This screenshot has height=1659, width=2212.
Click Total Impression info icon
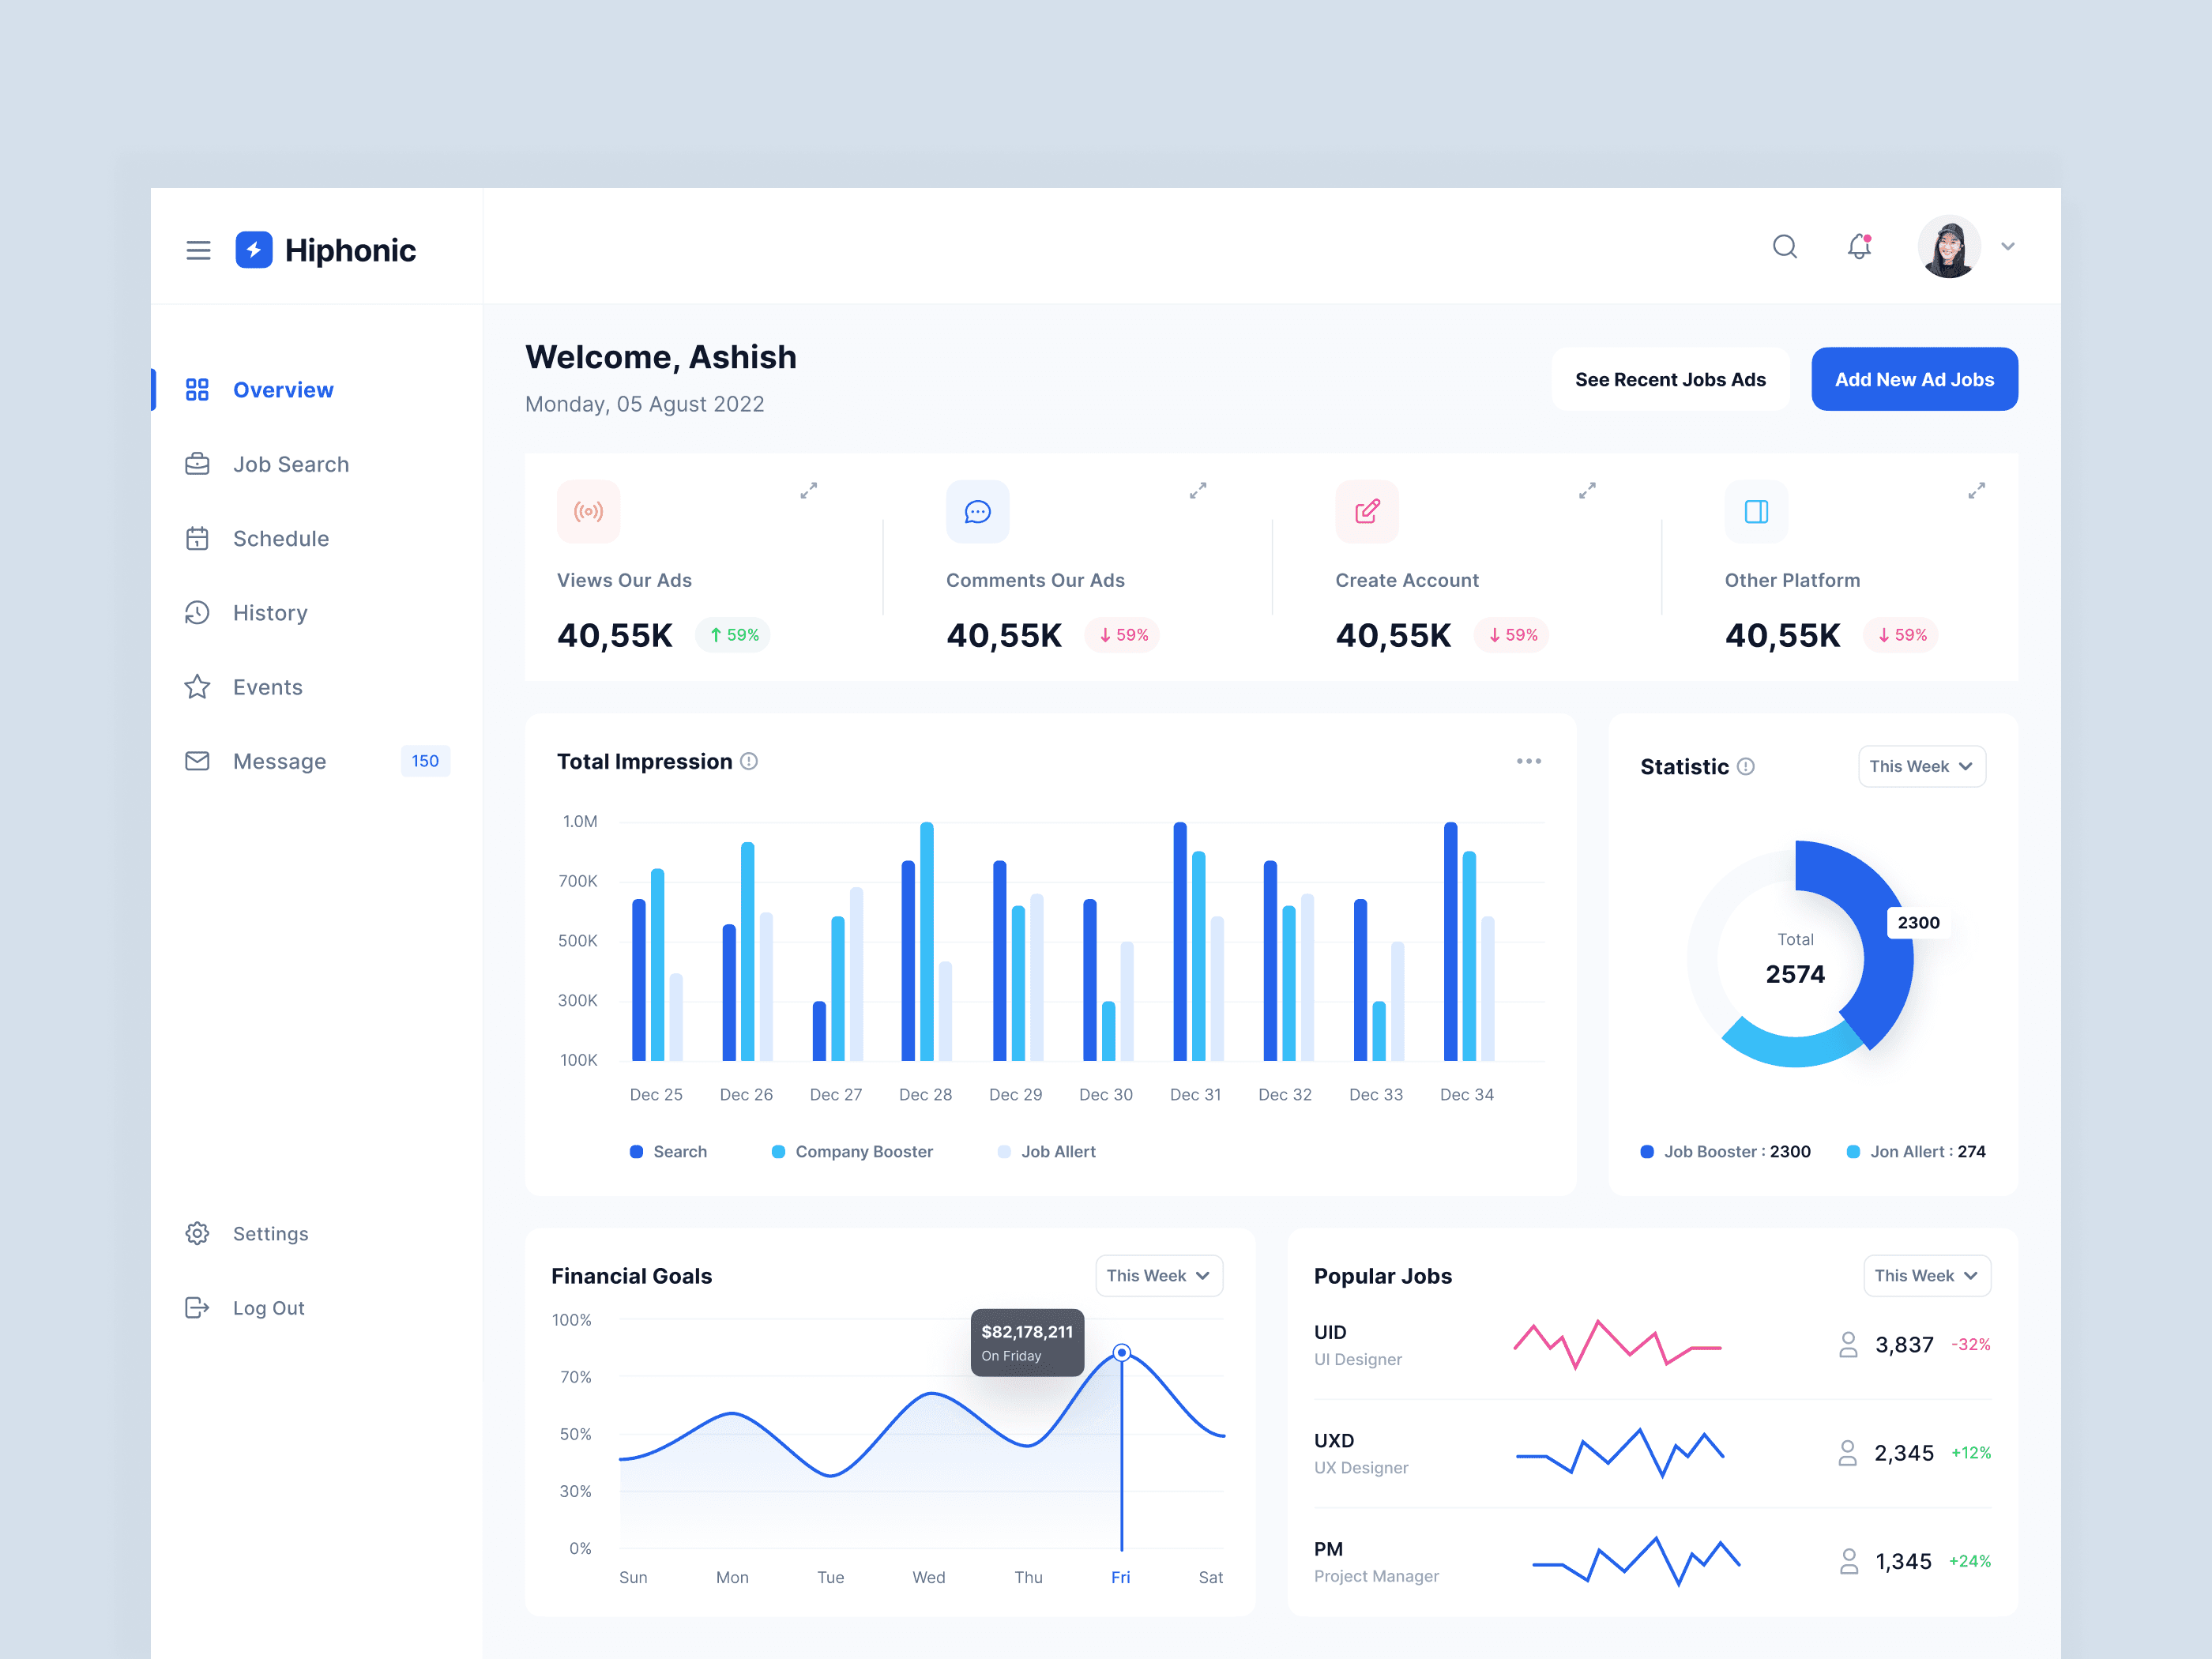pos(749,761)
